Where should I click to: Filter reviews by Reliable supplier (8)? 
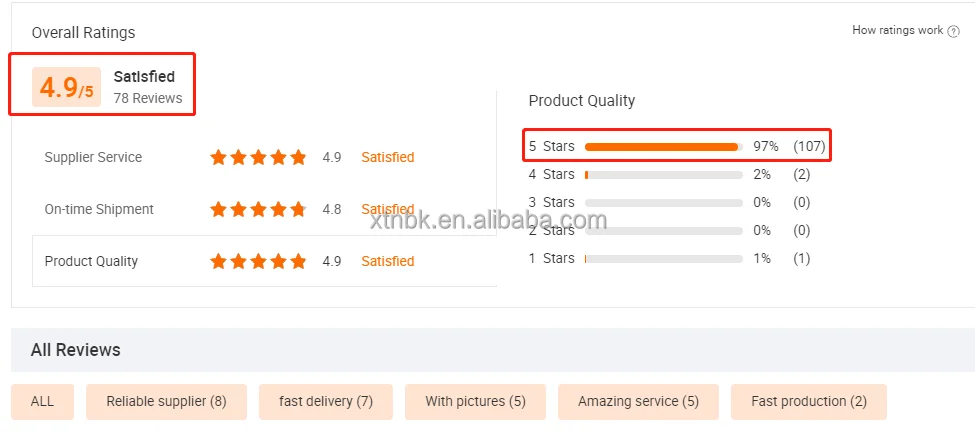pyautogui.click(x=166, y=401)
